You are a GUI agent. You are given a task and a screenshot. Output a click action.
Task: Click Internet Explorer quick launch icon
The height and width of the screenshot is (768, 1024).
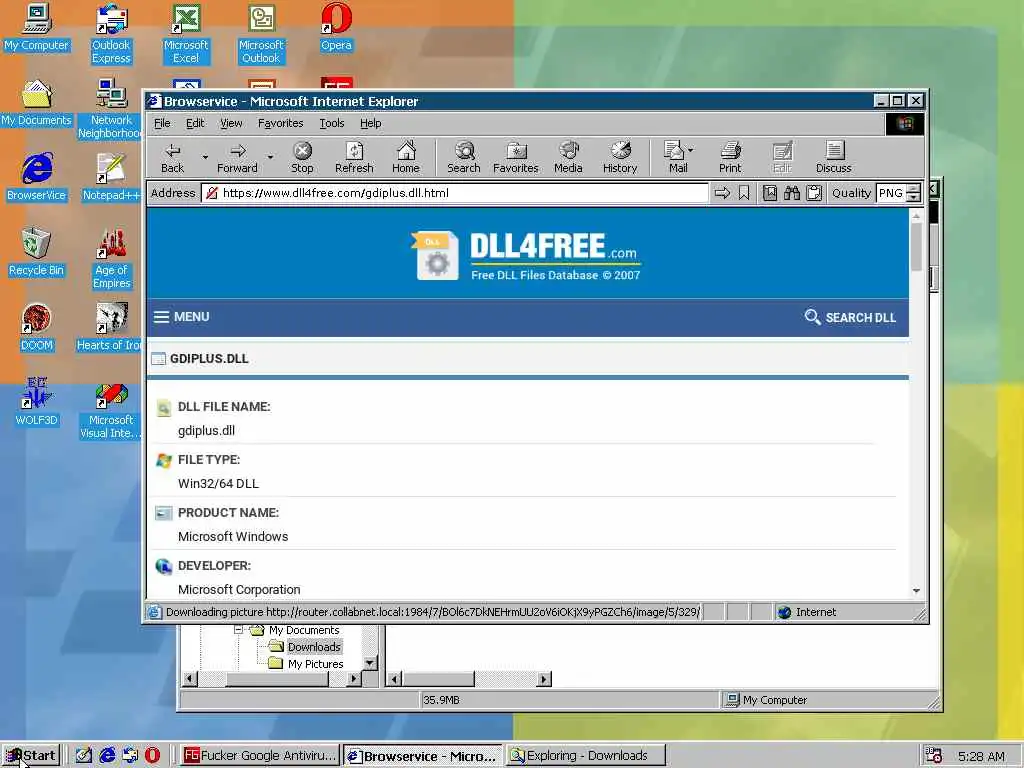[107, 755]
